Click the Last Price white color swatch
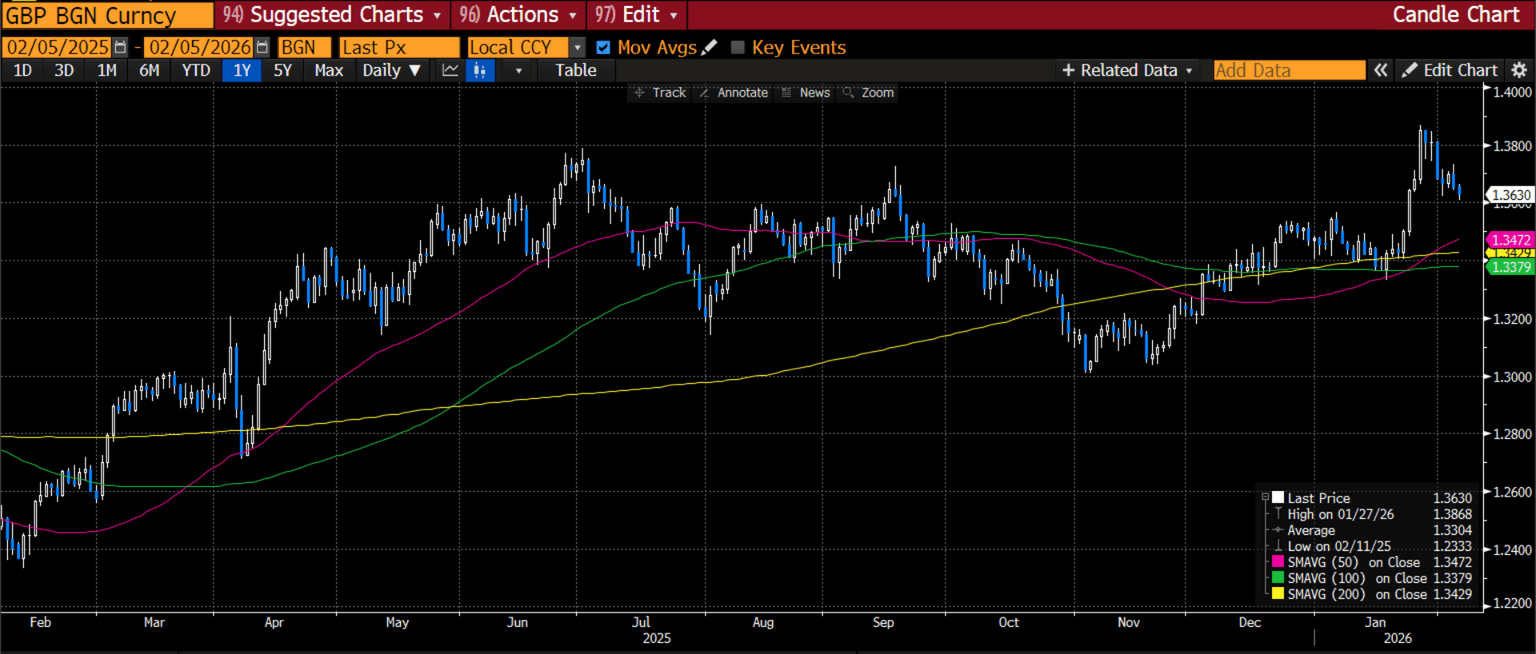Screen dimensions: 1536x654 [x=1278, y=497]
